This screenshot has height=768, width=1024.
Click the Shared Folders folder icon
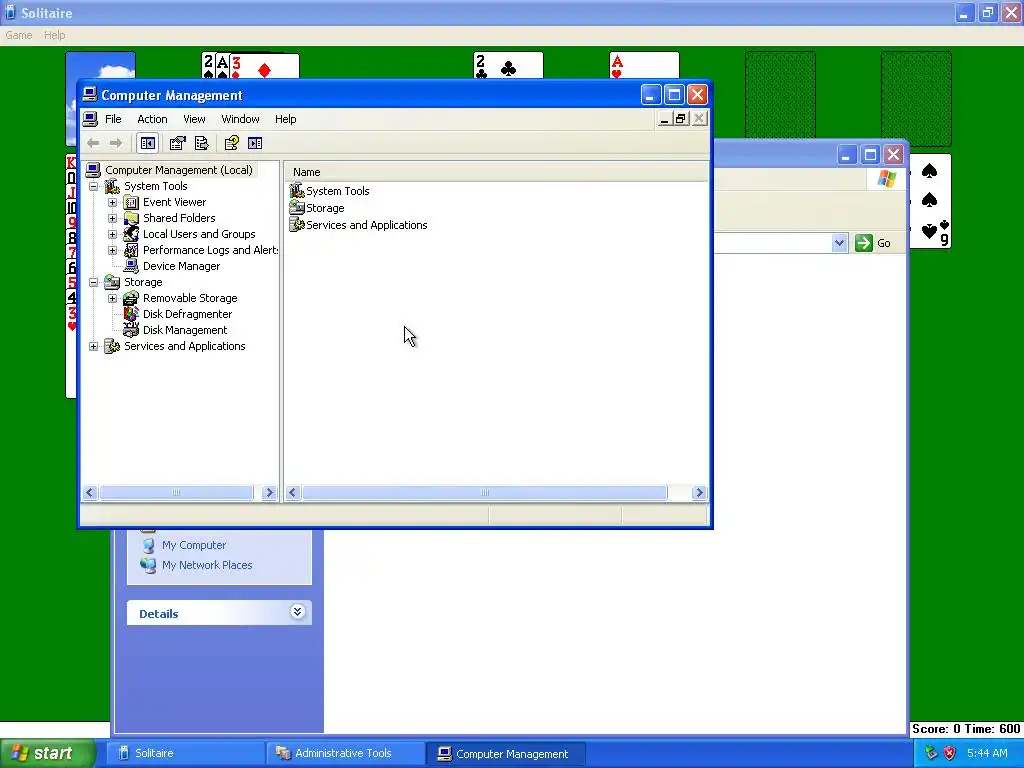pyautogui.click(x=131, y=218)
